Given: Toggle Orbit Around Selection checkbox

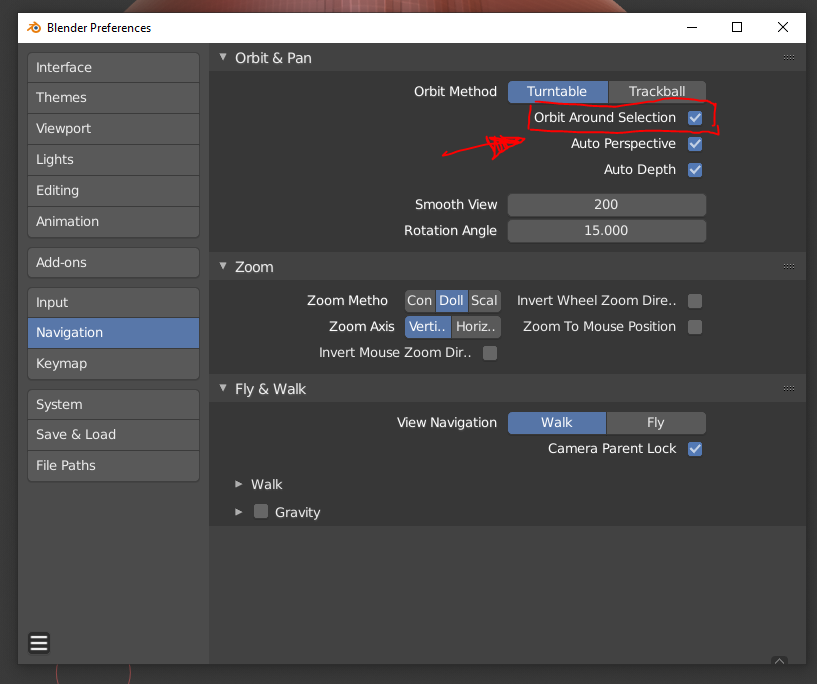Looking at the screenshot, I should [695, 118].
